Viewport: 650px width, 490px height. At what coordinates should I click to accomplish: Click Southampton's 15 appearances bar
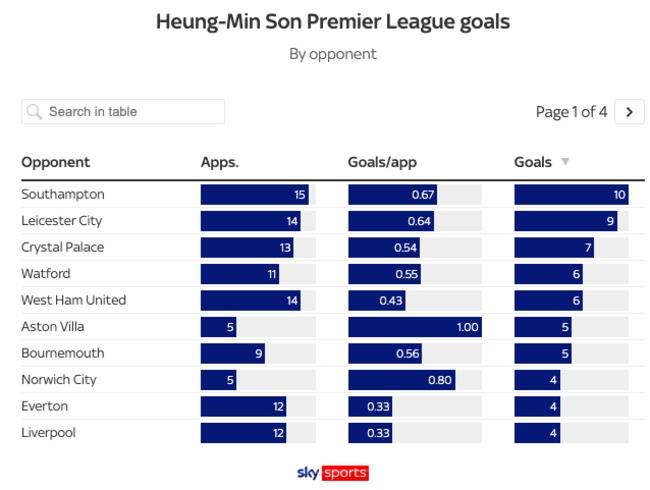pyautogui.click(x=255, y=194)
